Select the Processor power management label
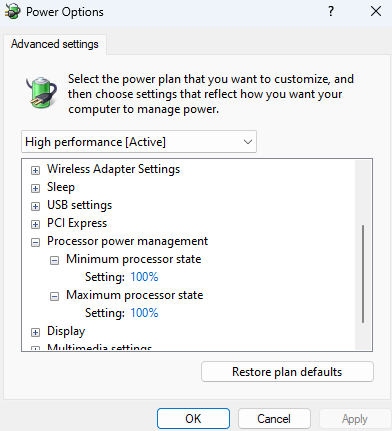The height and width of the screenshot is (431, 392). (x=127, y=241)
